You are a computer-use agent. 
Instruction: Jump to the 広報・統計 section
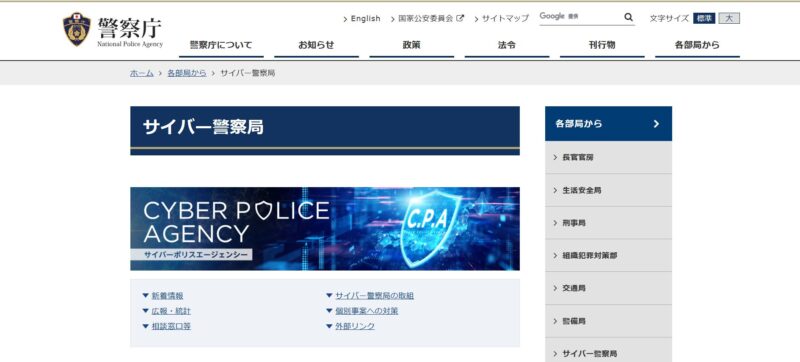click(171, 311)
